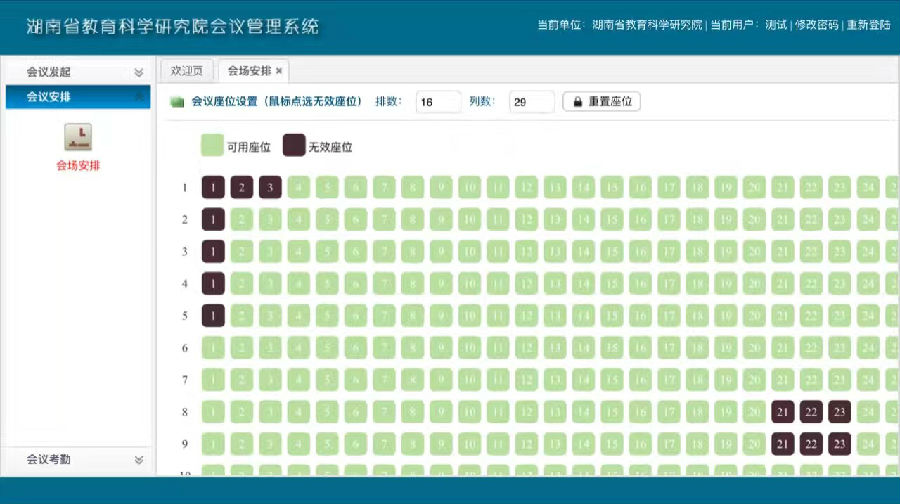Switch to the 欢迎页 tab
Image resolution: width=900 pixels, height=504 pixels.
[x=186, y=71]
